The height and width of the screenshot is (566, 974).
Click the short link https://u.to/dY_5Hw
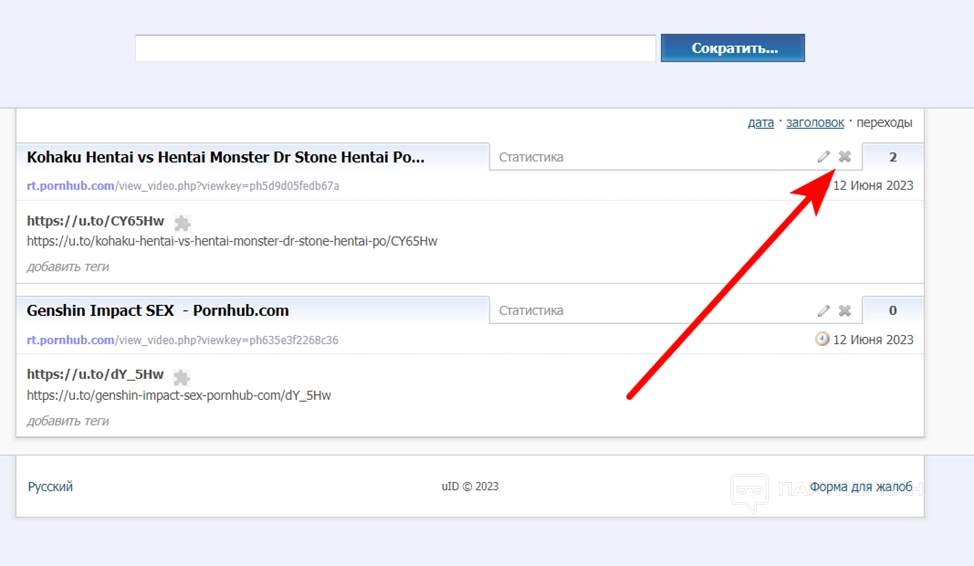95,375
